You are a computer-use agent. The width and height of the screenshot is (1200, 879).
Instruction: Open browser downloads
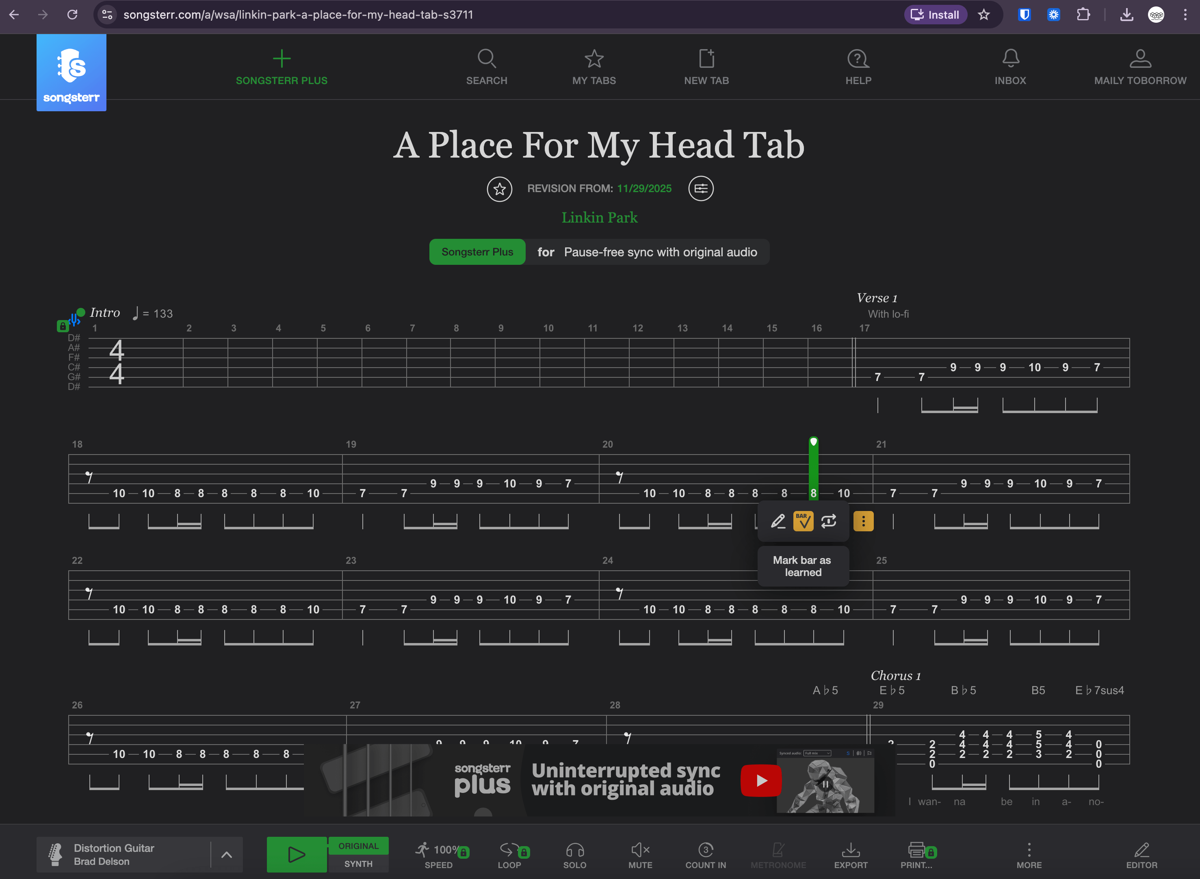pos(1126,15)
